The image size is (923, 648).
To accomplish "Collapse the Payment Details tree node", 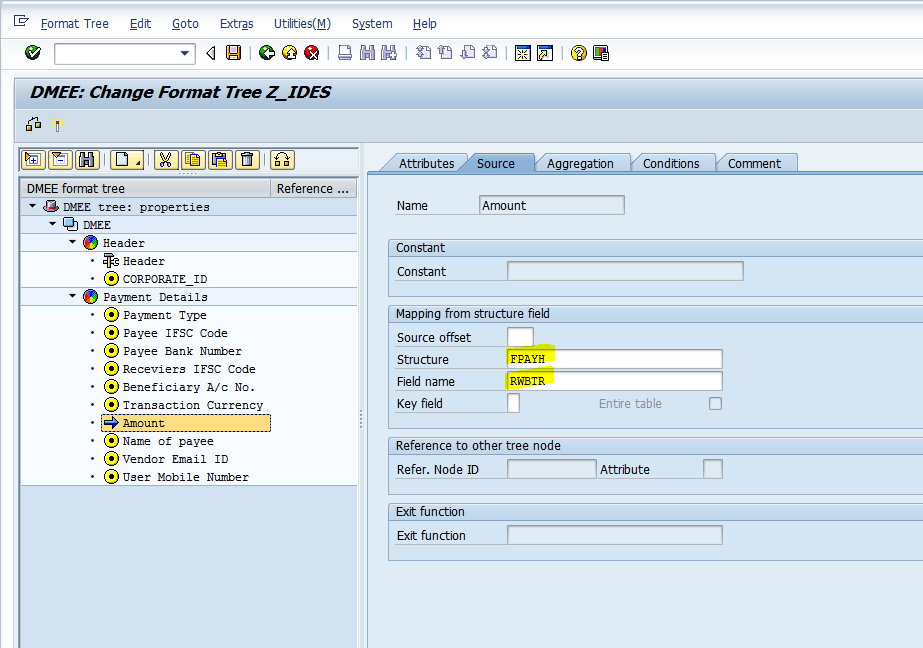I will 72,297.
